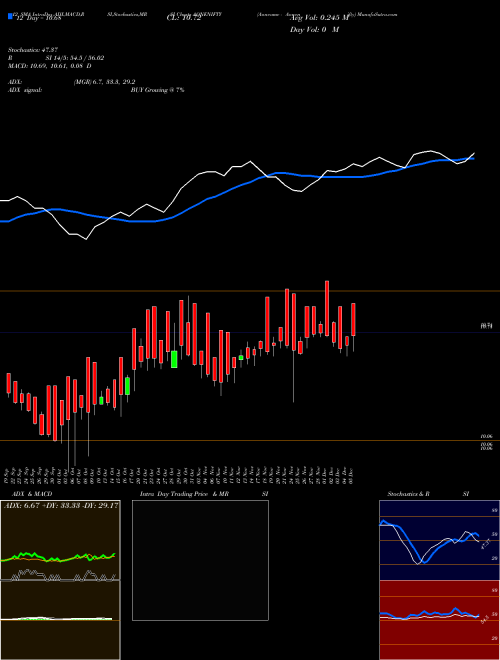Click the ADX & MACD indicator chart

pos(60,580)
